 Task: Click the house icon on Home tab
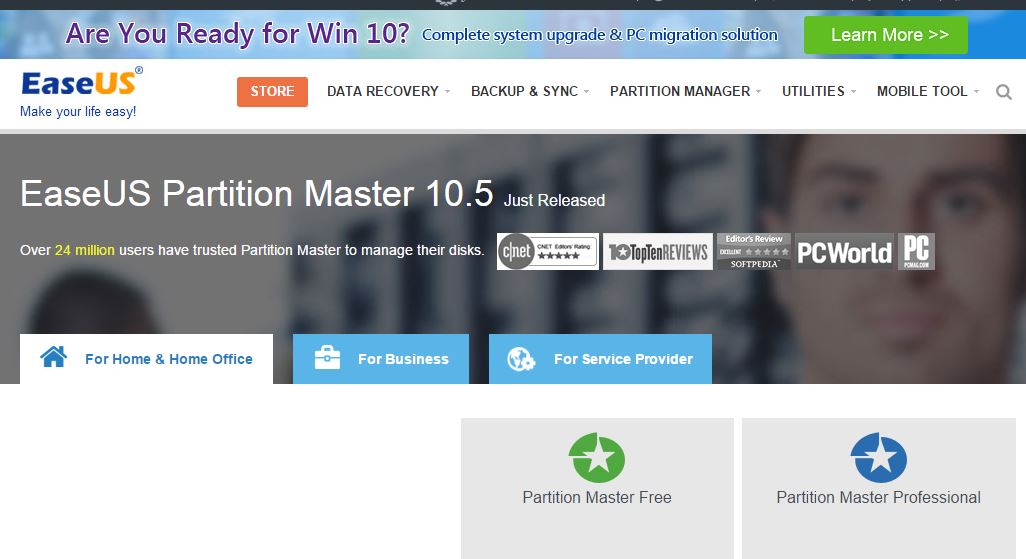coord(54,357)
